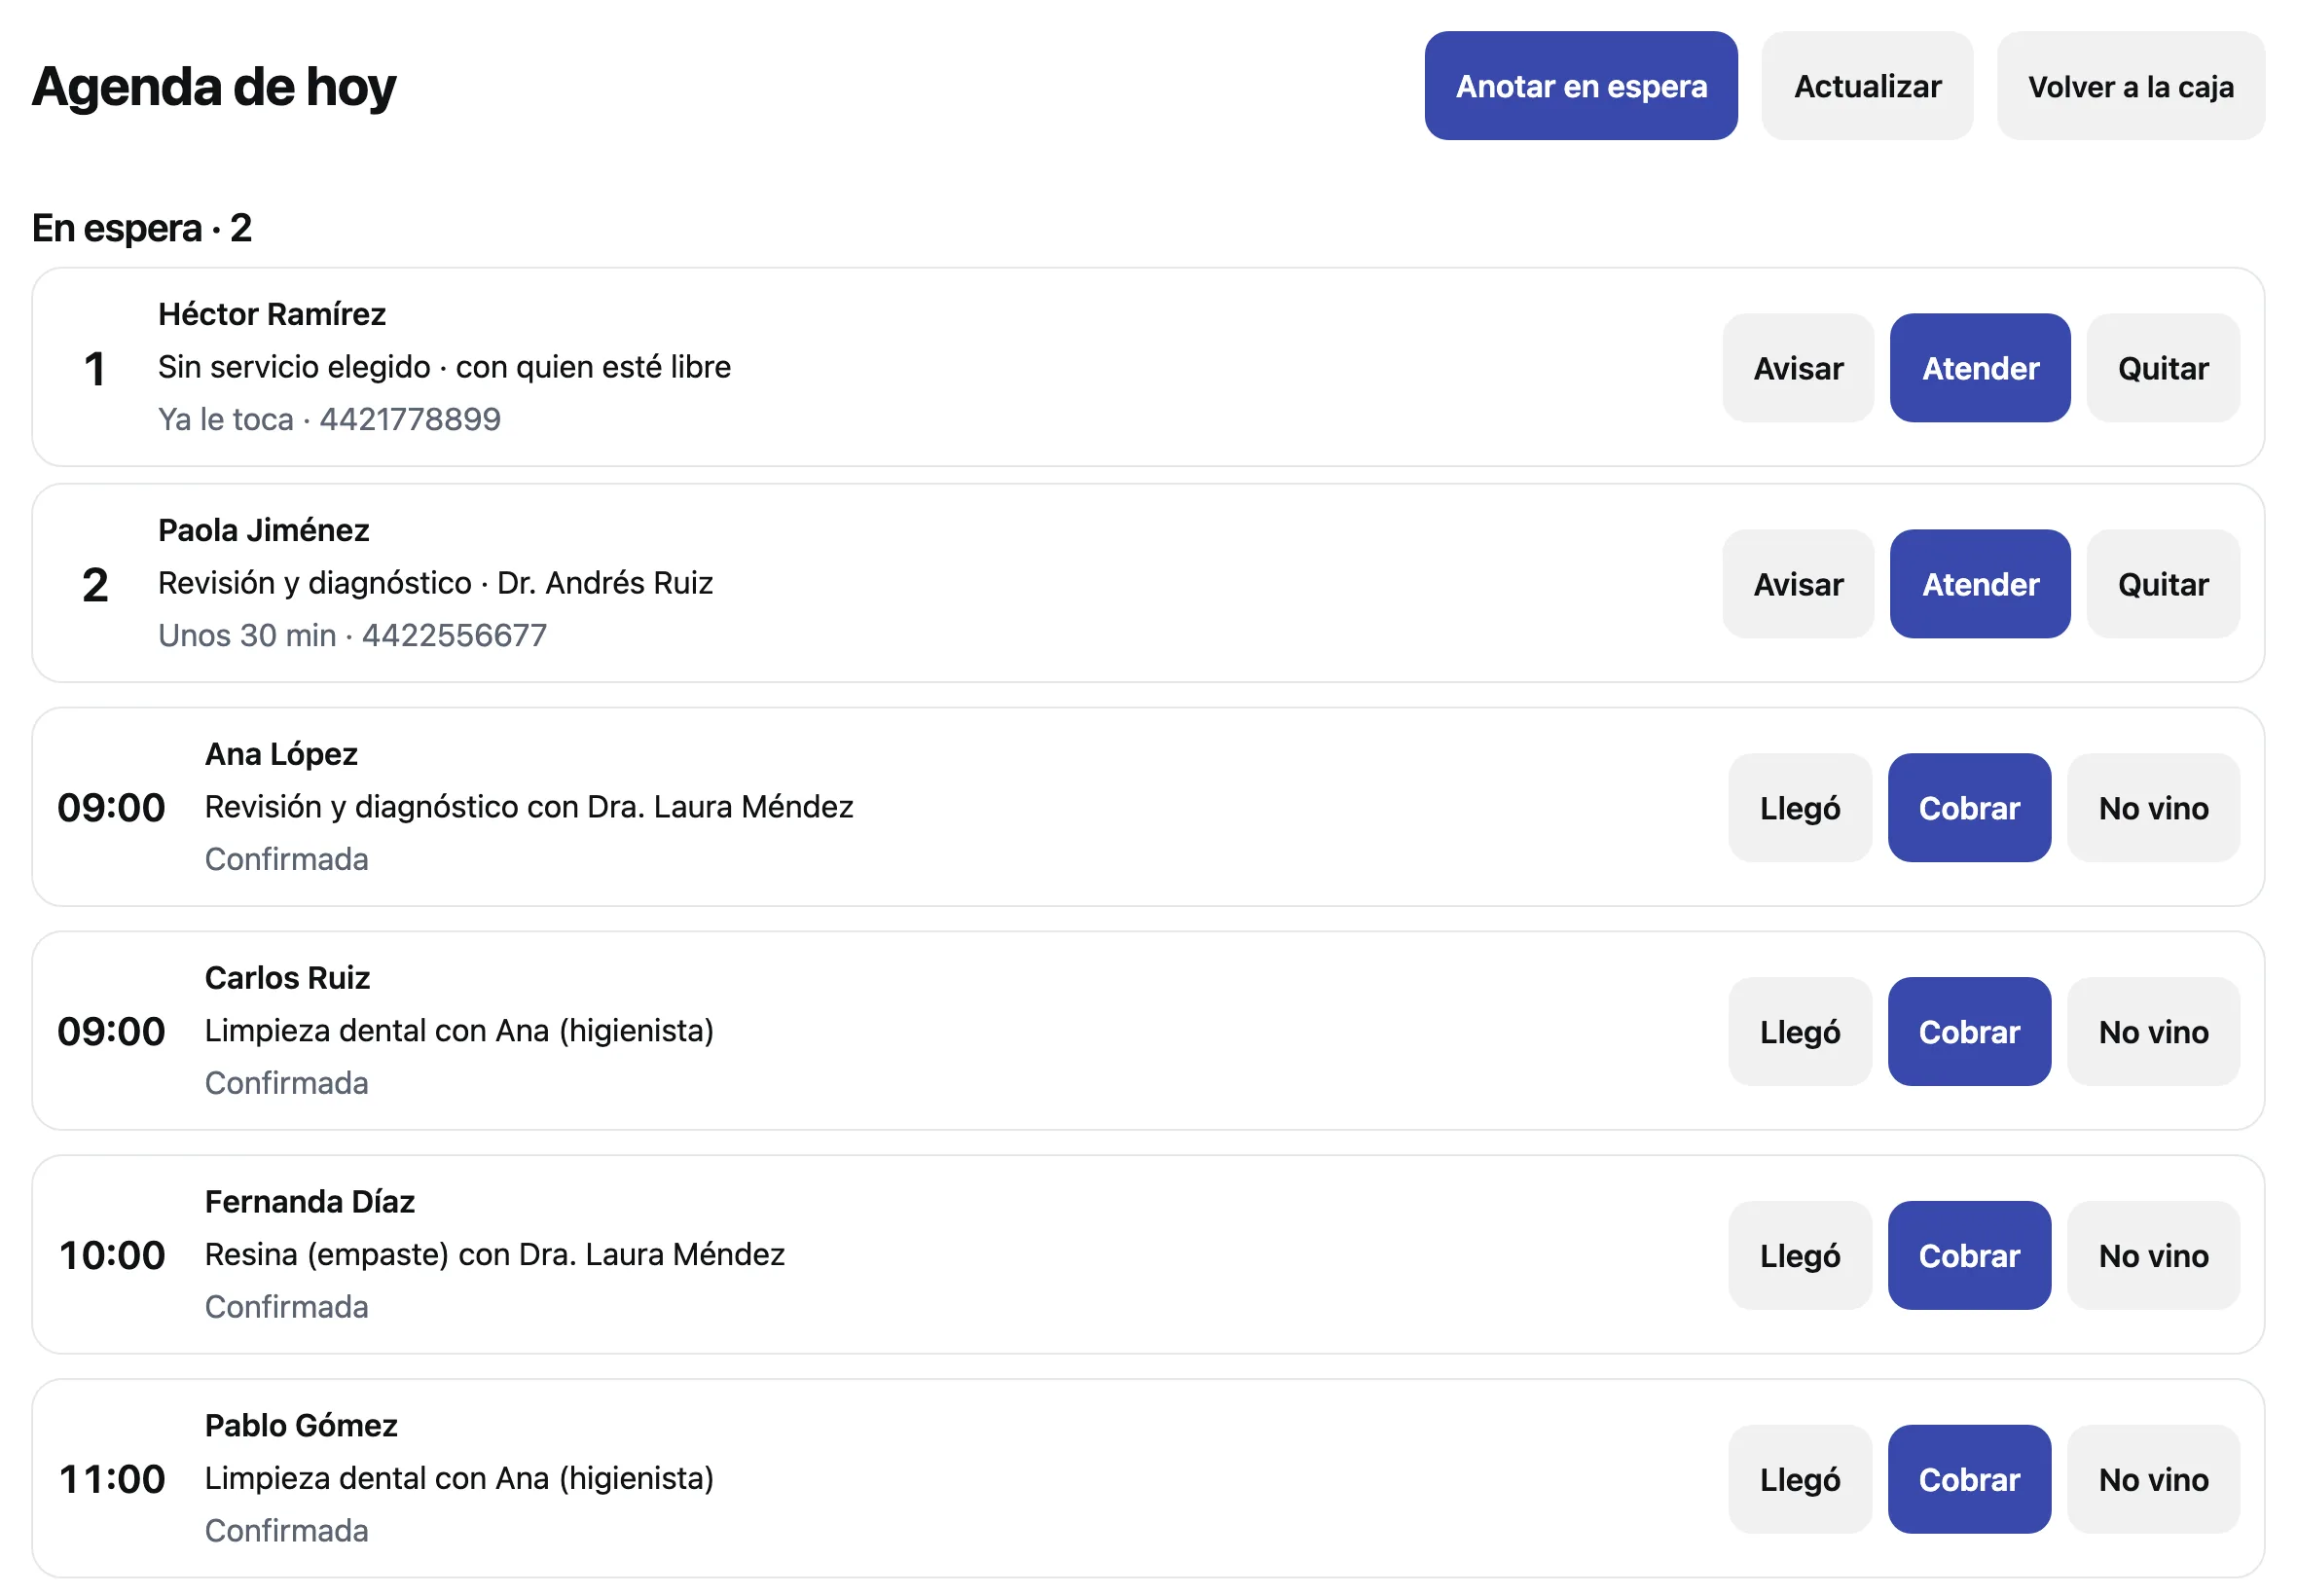The width and height of the screenshot is (2297, 1596).
Task: Mark Carlos Ruiz as No vino
Action: (2152, 1032)
